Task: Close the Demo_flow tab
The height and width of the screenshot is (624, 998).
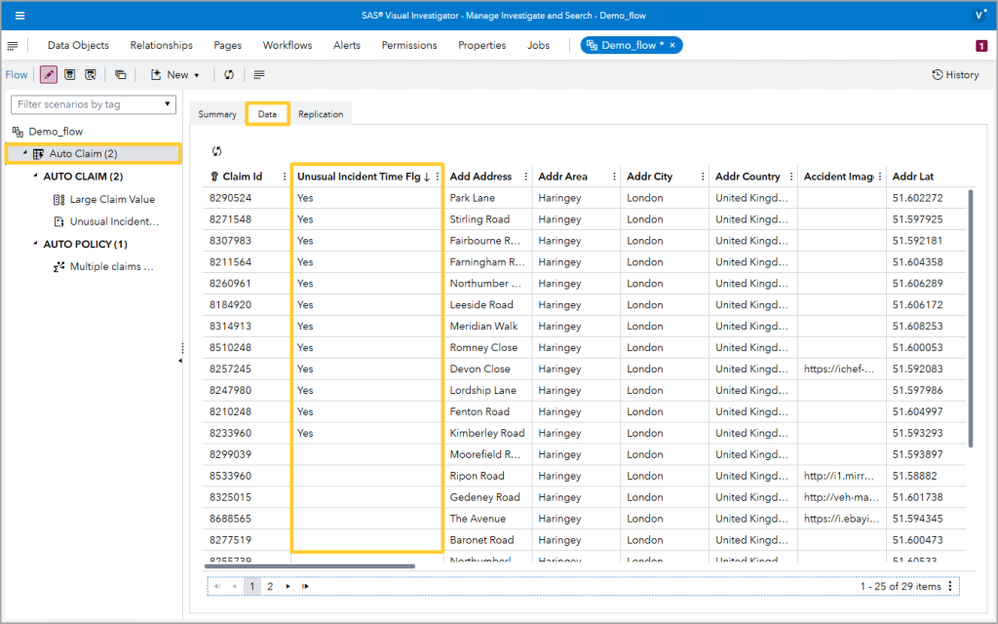Action: 672,45
